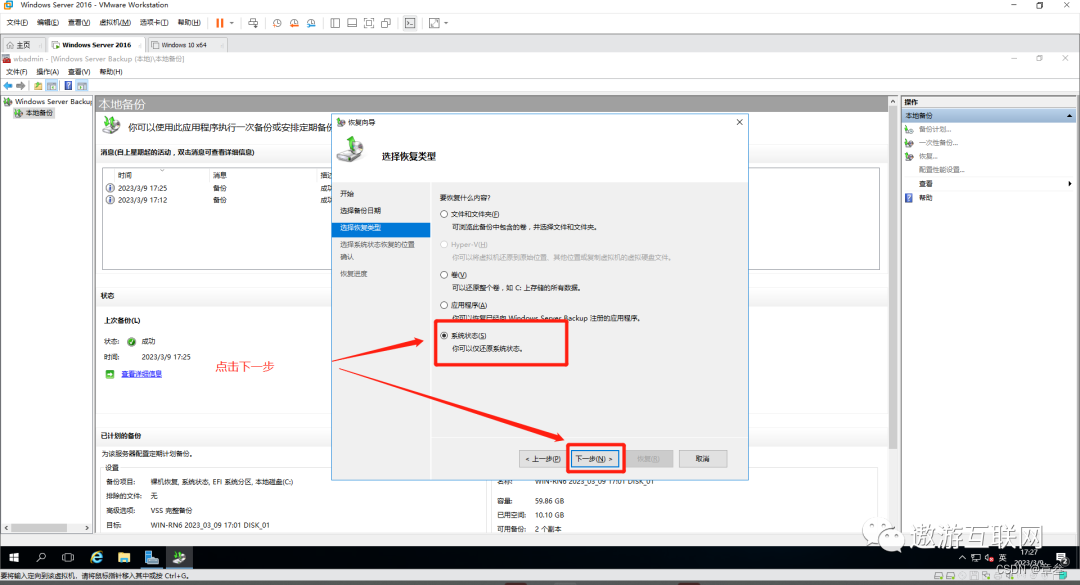
Task: Switch to the Windows 10 x64 tab
Action: 187,45
